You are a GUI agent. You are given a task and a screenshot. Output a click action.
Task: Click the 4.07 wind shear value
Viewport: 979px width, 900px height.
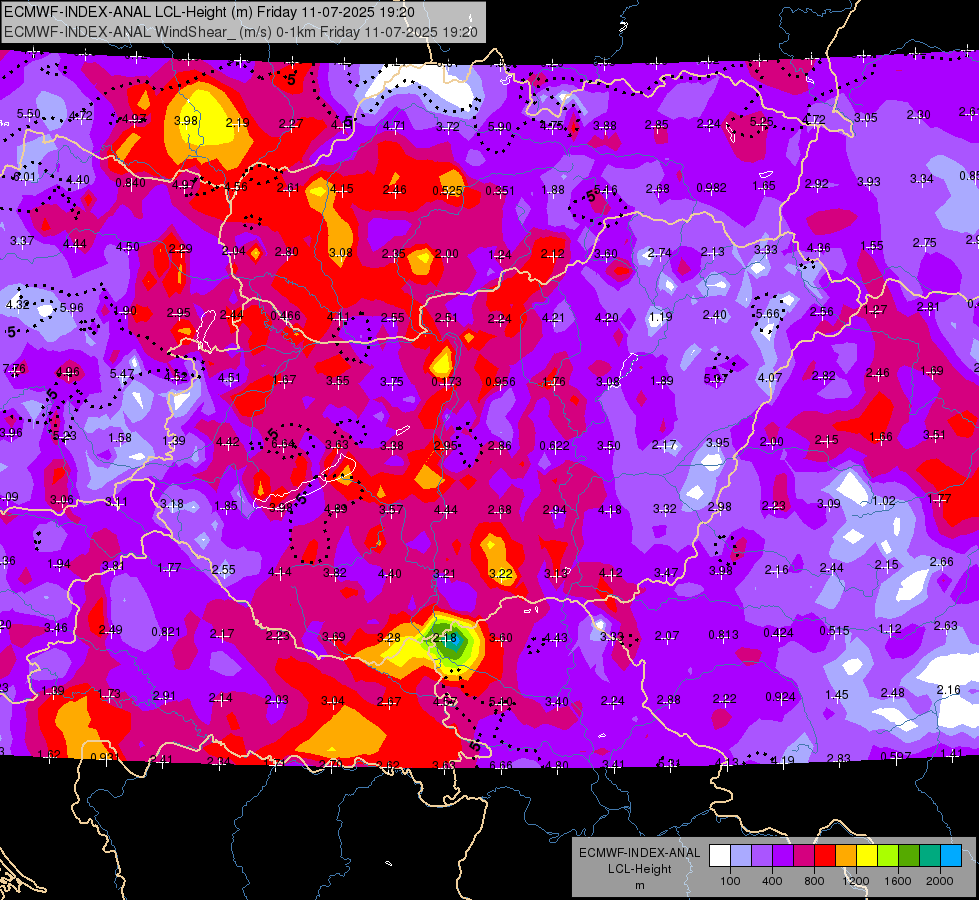(770, 378)
